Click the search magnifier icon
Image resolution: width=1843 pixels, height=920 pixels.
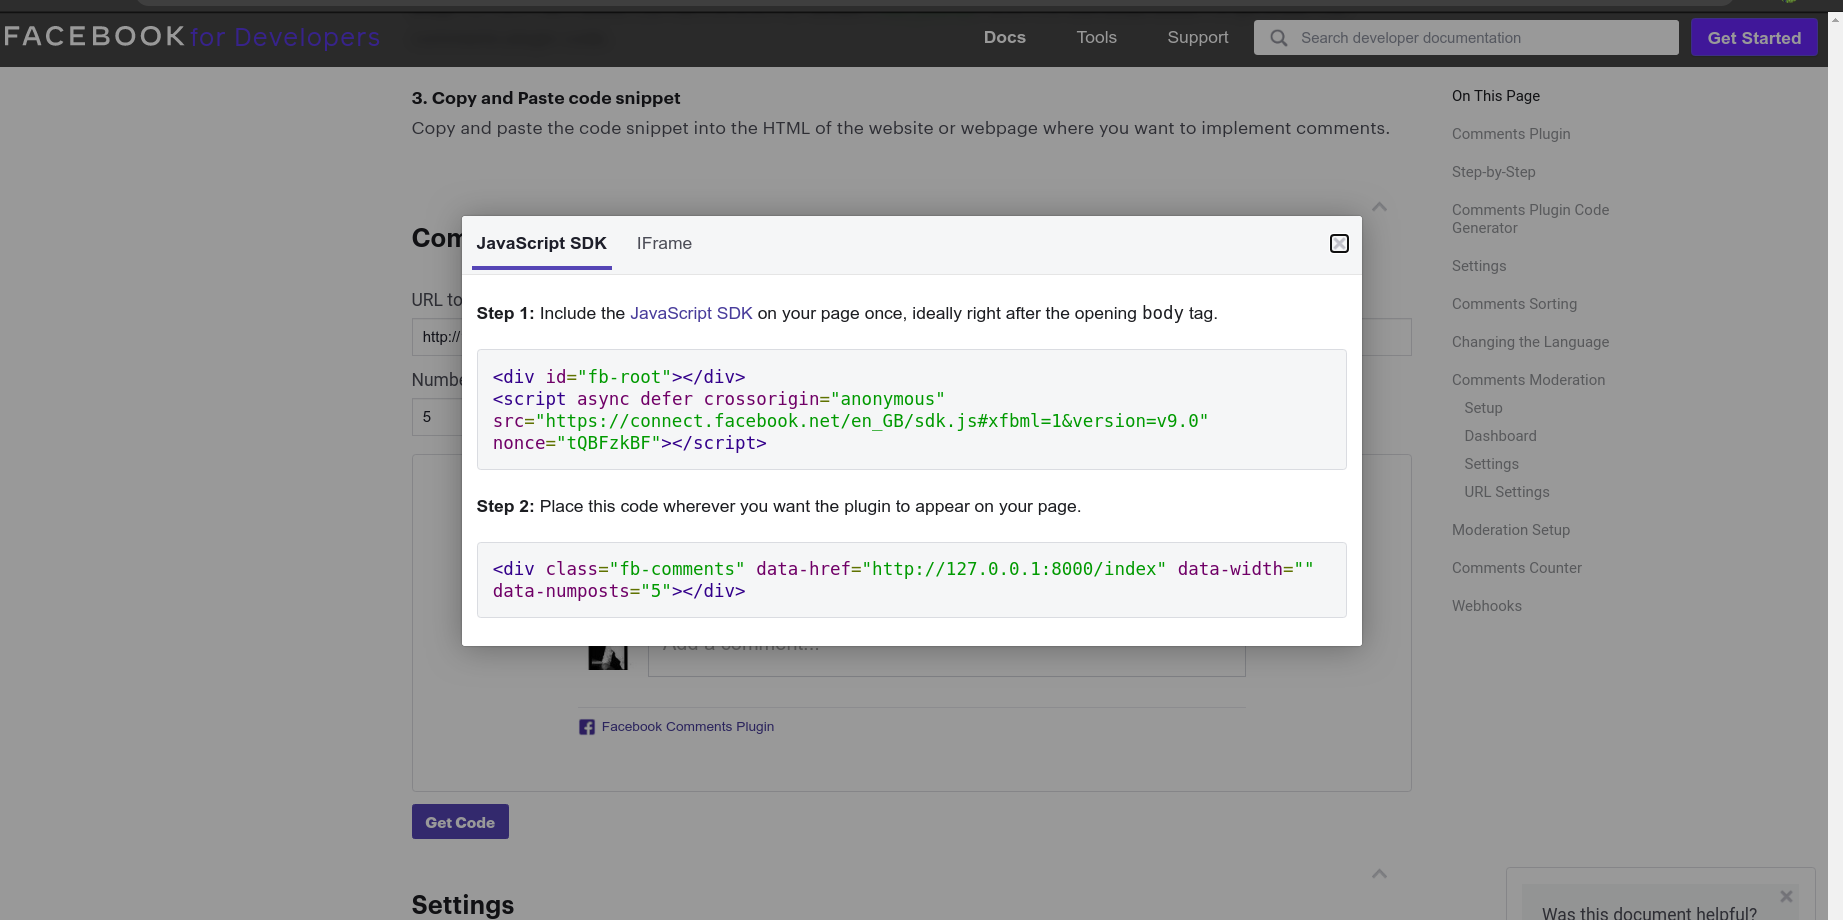[x=1278, y=38]
